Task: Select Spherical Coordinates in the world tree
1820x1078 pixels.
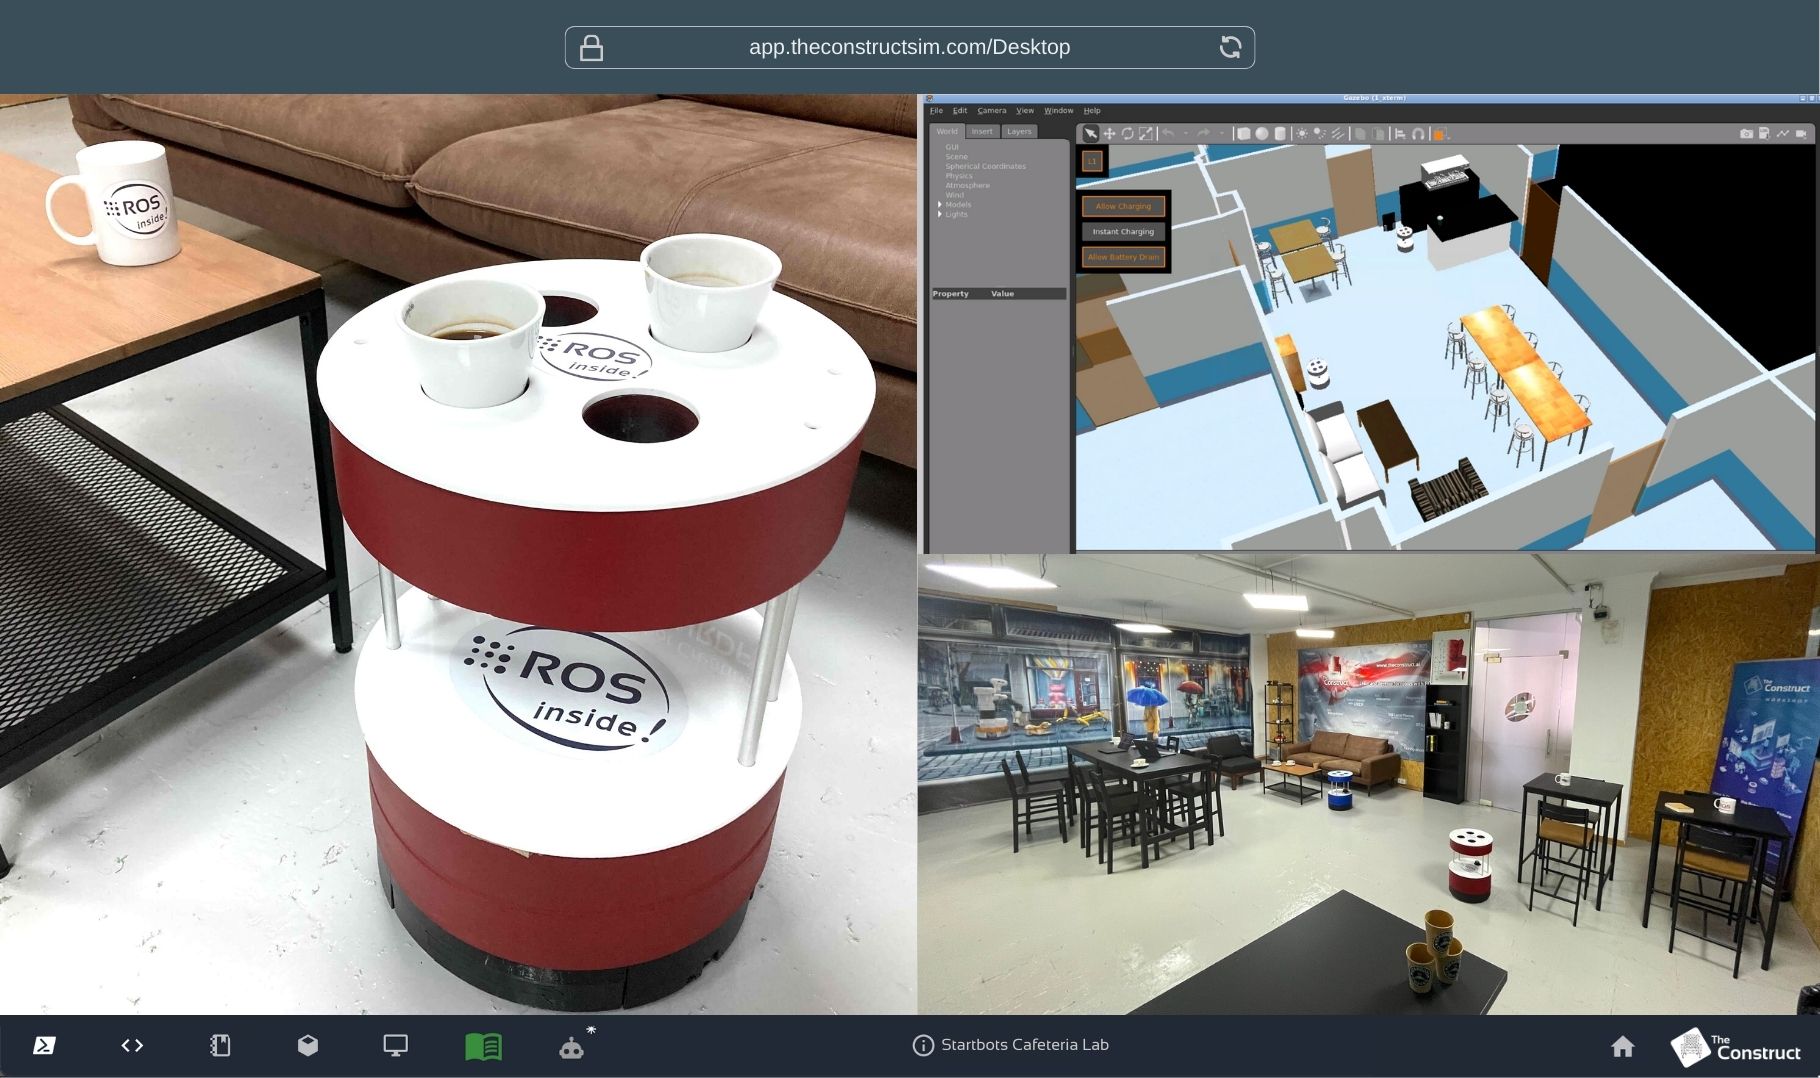Action: point(986,166)
